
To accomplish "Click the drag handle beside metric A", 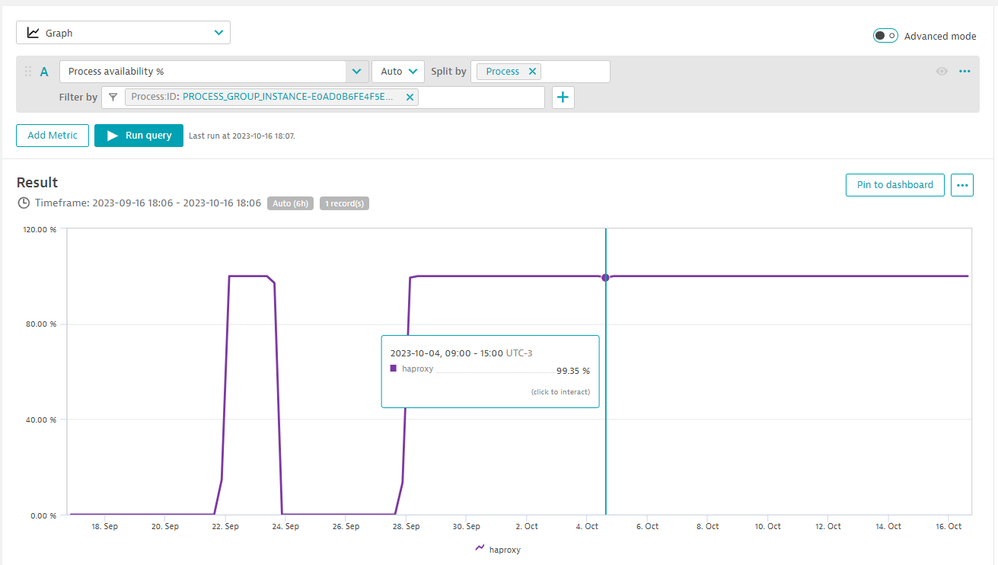I will pos(27,72).
